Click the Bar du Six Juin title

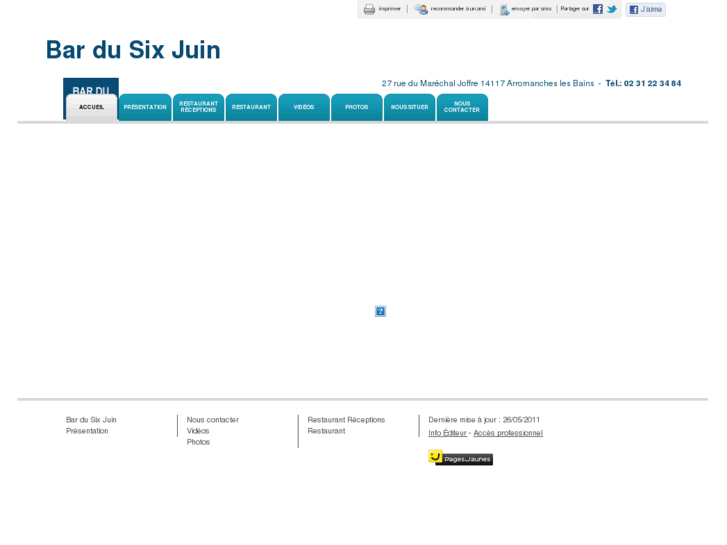click(x=133, y=50)
